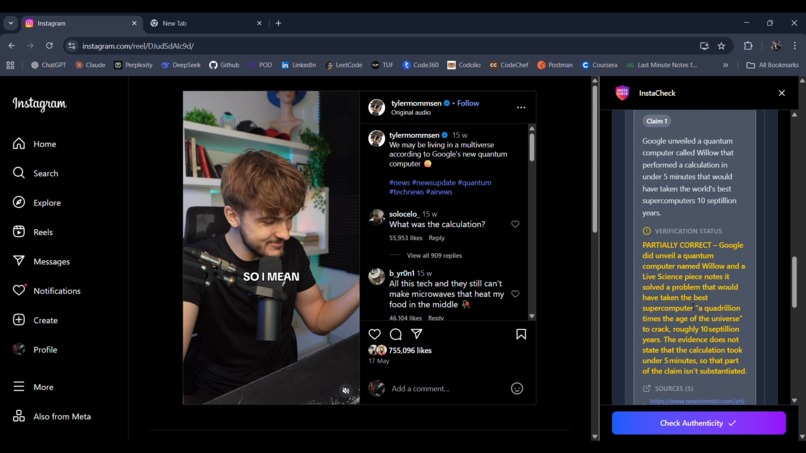Click the Sources (5) label

pos(673,388)
